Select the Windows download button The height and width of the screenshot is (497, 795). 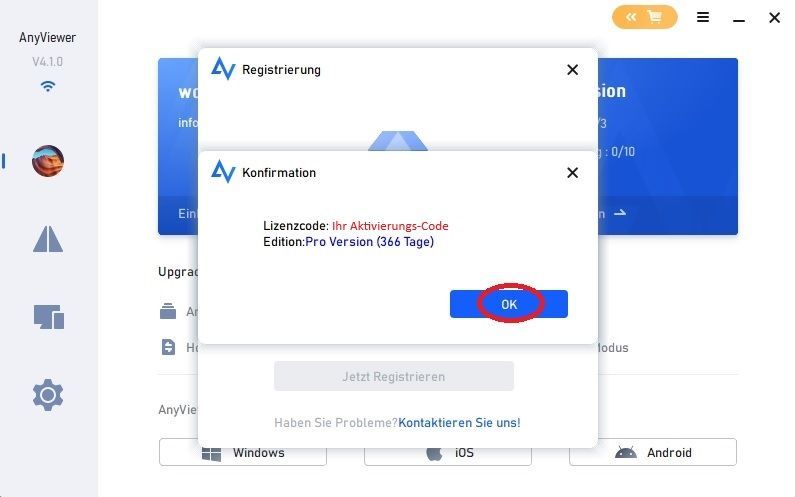click(x=243, y=452)
